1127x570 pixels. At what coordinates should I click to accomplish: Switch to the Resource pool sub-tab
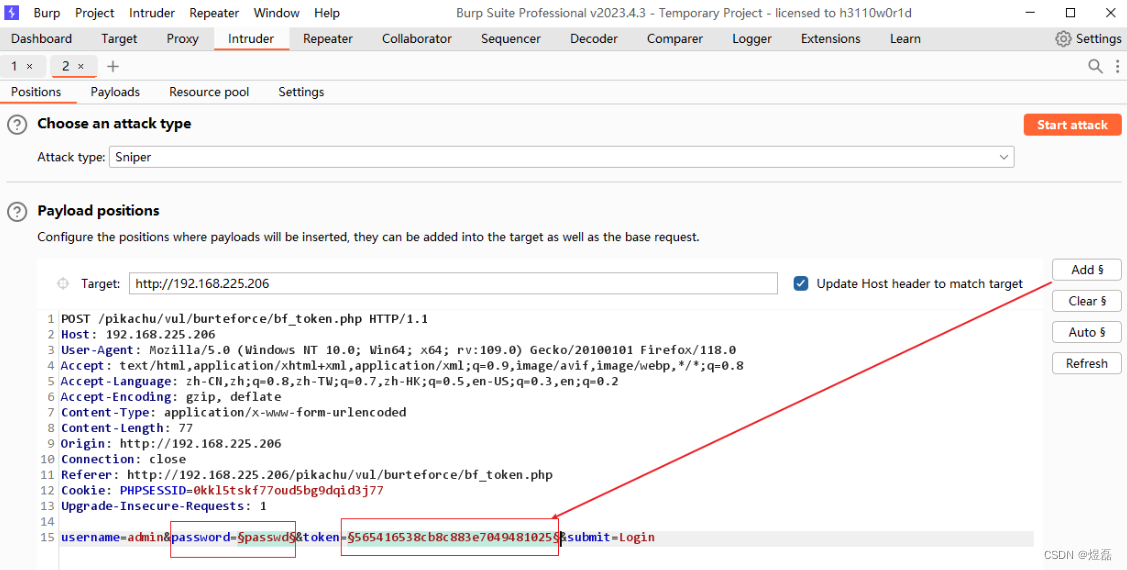209,92
